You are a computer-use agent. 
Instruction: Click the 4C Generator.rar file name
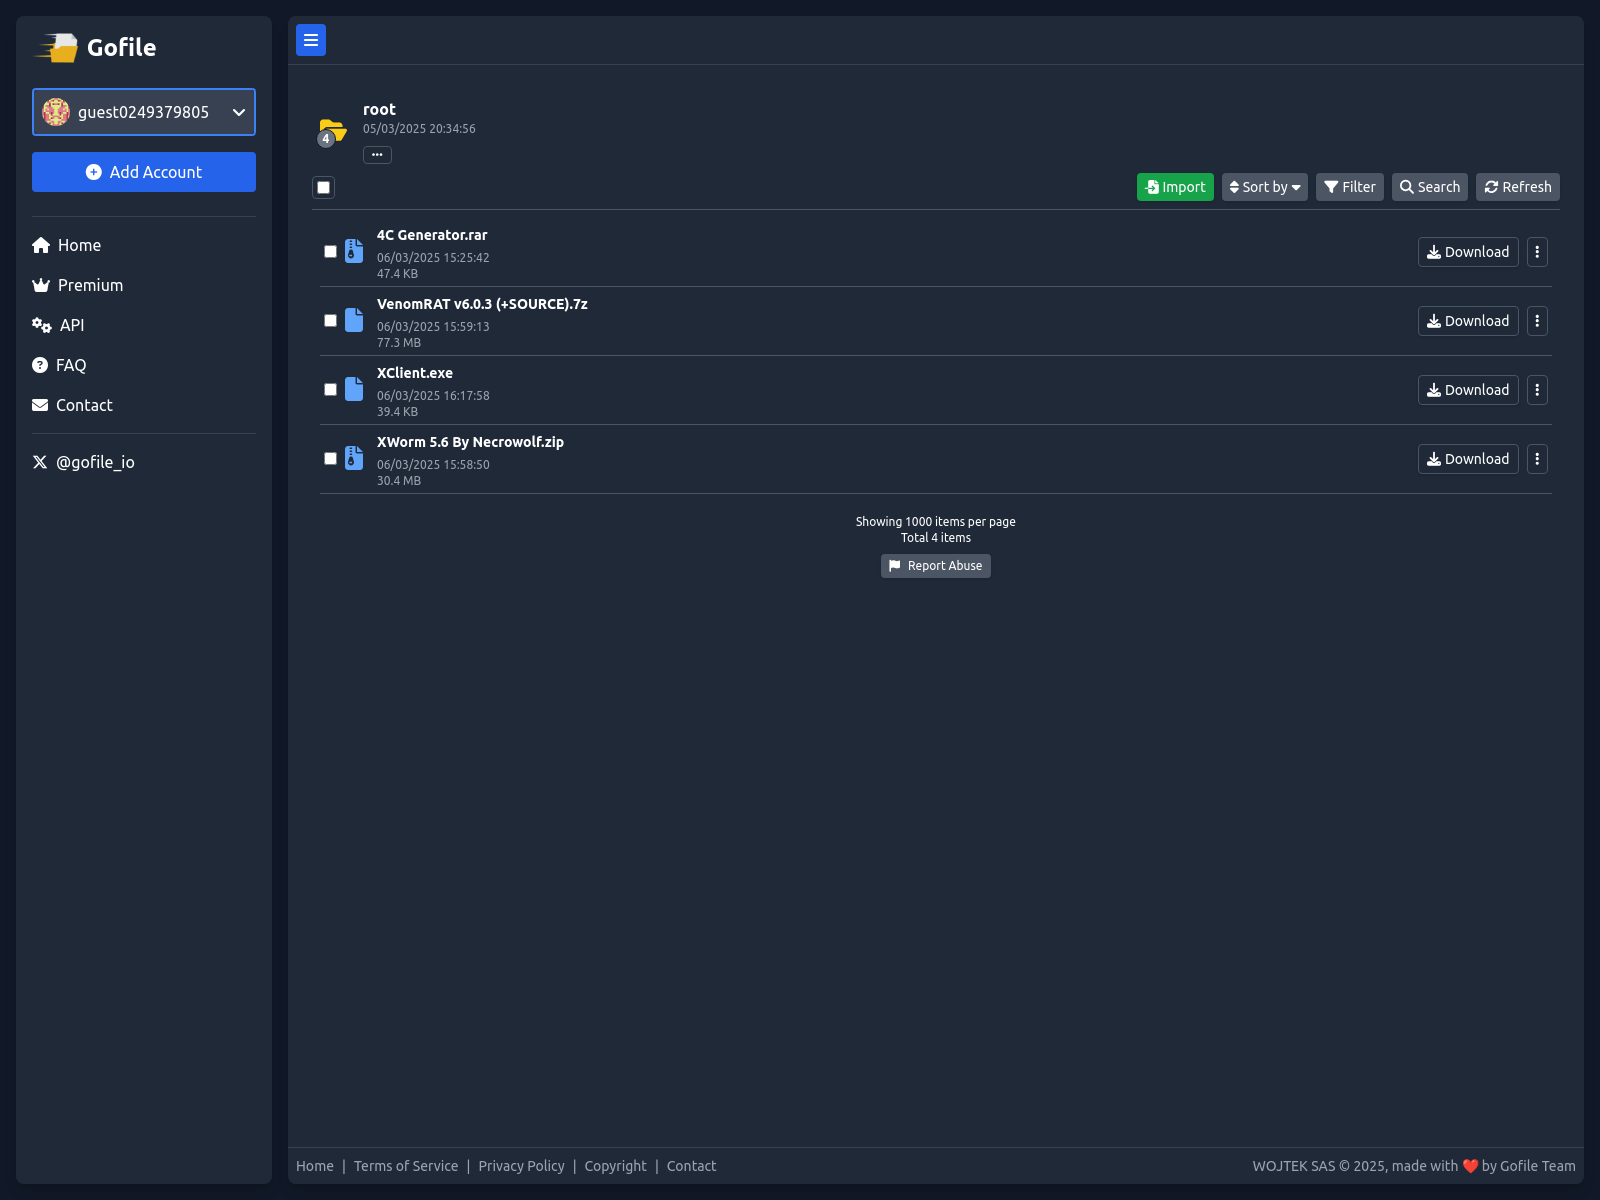point(432,235)
